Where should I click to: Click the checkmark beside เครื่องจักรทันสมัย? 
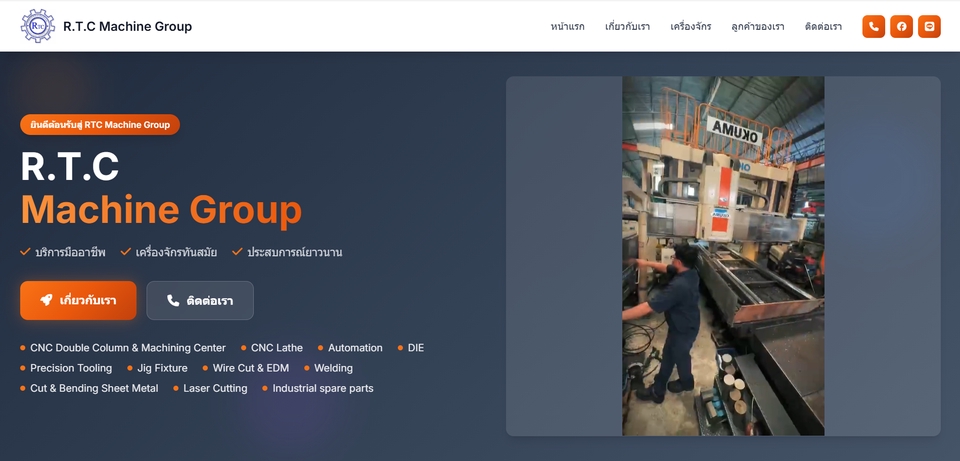point(126,252)
